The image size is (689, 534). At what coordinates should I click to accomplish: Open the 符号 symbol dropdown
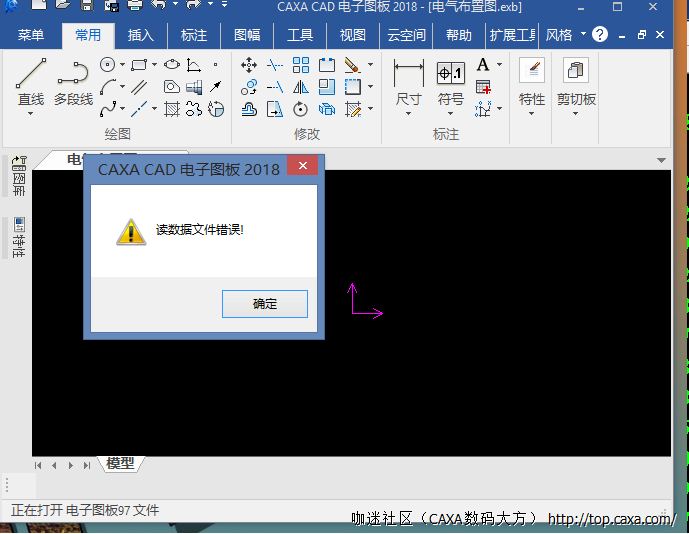[450, 114]
